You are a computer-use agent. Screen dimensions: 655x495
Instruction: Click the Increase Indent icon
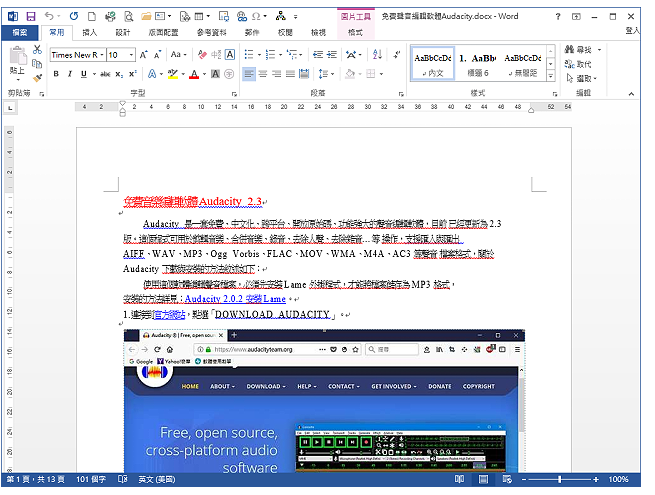pos(332,55)
